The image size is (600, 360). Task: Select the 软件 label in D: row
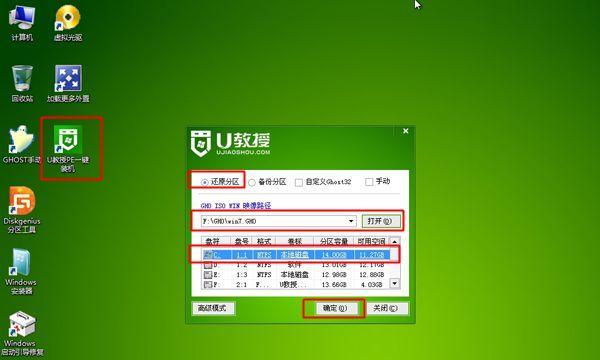(x=295, y=265)
